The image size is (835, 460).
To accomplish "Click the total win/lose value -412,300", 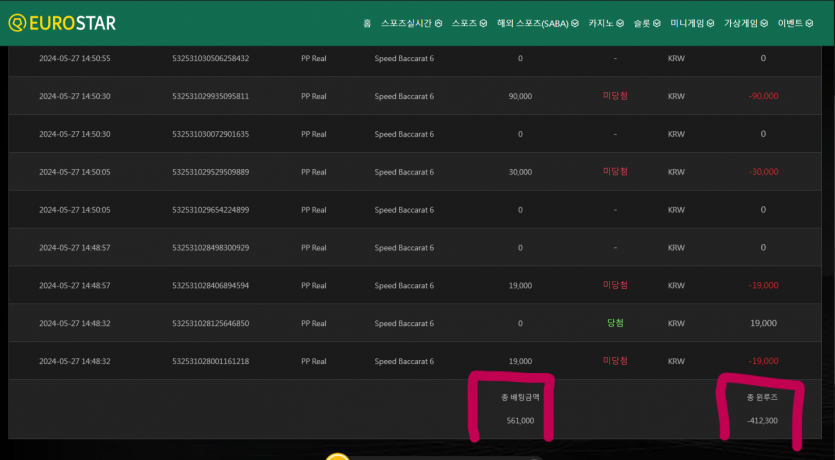I will click(762, 421).
